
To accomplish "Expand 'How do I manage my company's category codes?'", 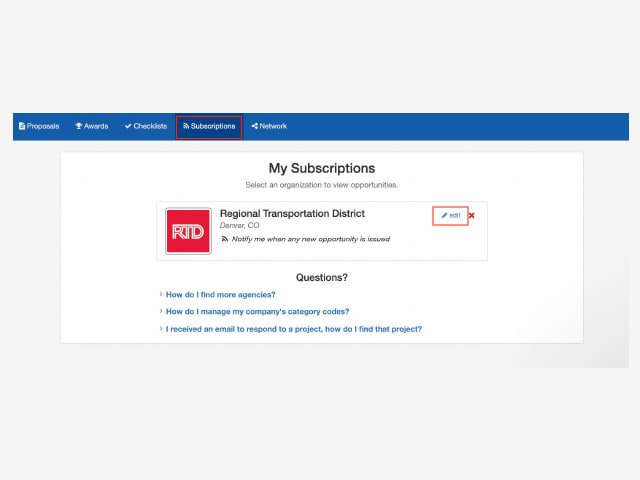I will click(257, 311).
